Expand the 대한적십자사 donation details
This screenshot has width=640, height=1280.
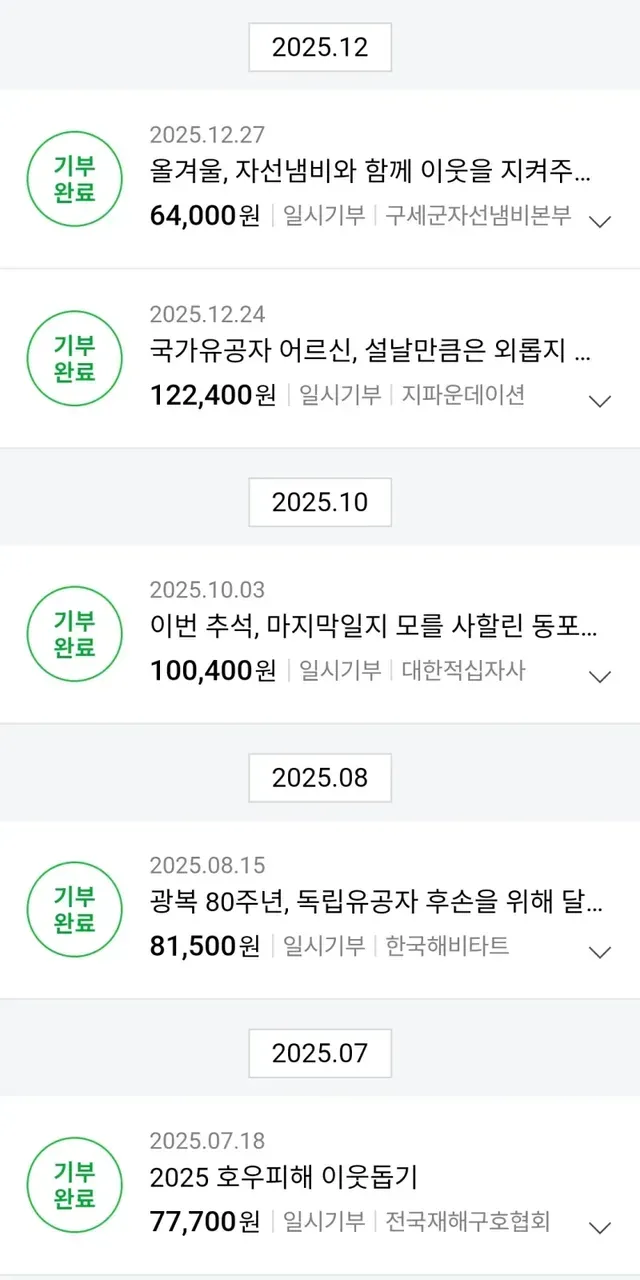(600, 676)
